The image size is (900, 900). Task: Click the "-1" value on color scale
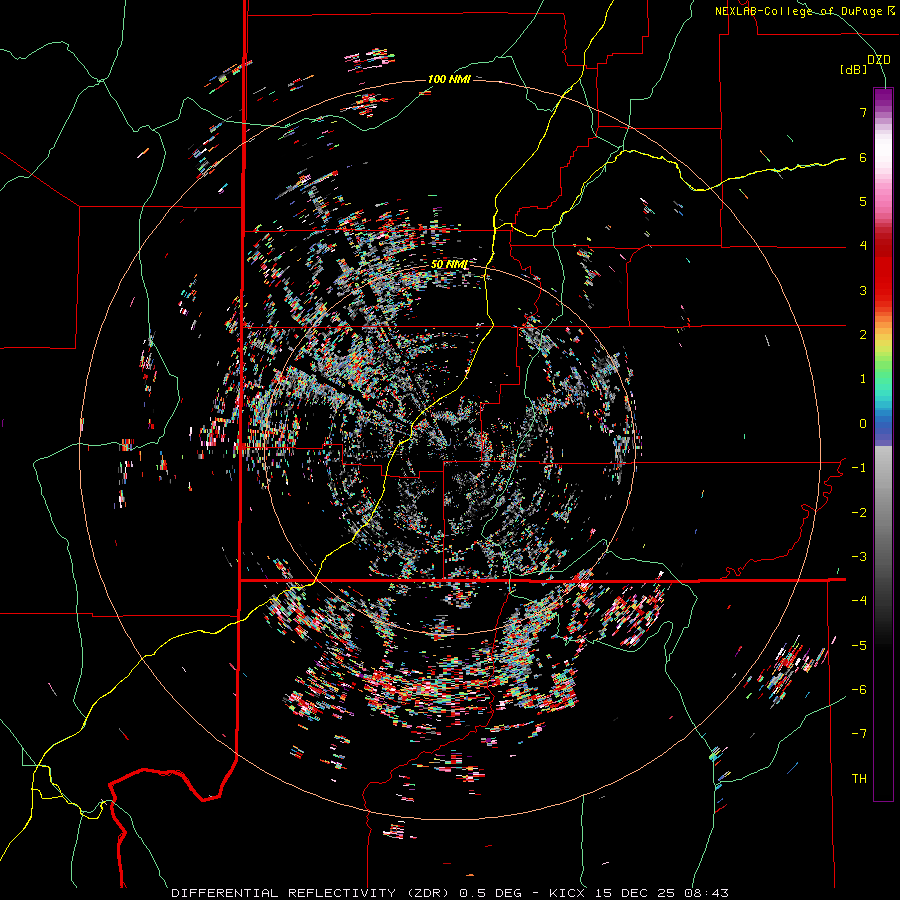(859, 468)
